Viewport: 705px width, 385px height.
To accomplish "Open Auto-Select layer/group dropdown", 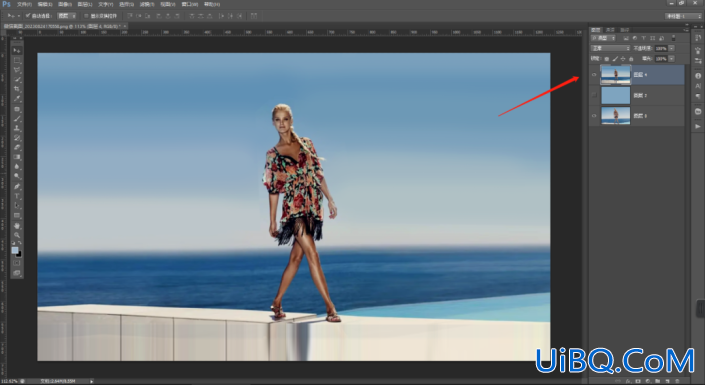I will (67, 16).
